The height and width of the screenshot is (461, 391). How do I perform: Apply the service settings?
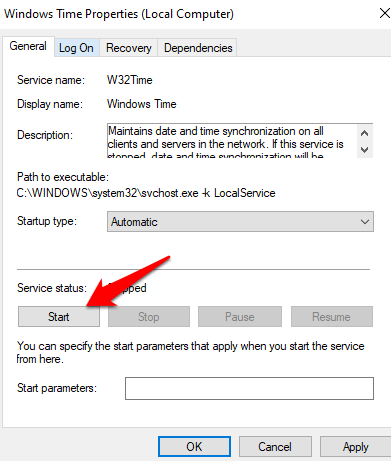(x=355, y=447)
